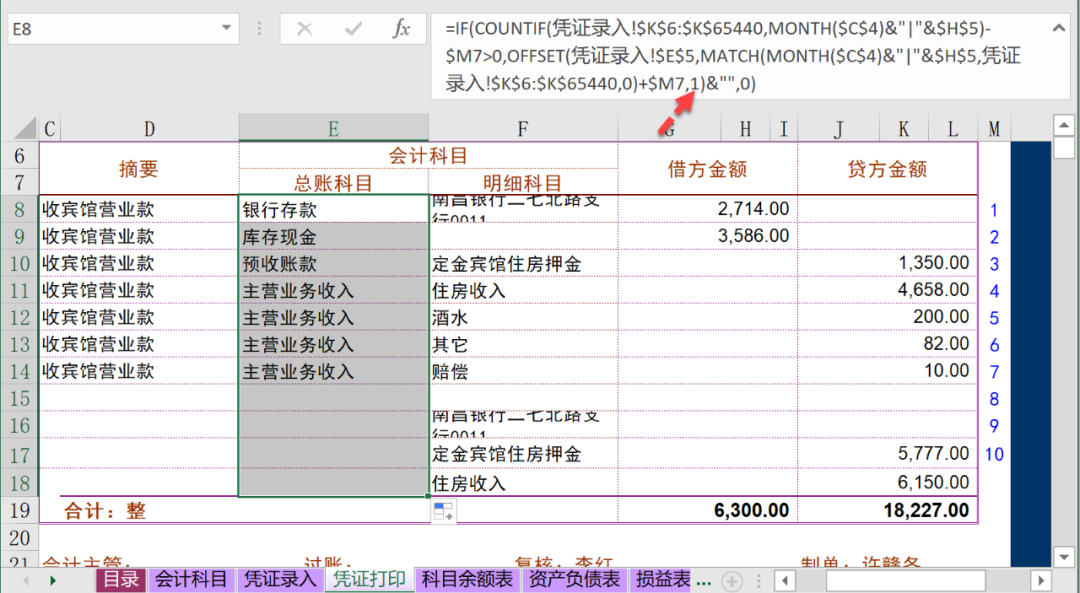Select column J header
Image resolution: width=1080 pixels, height=593 pixels.
(x=838, y=128)
